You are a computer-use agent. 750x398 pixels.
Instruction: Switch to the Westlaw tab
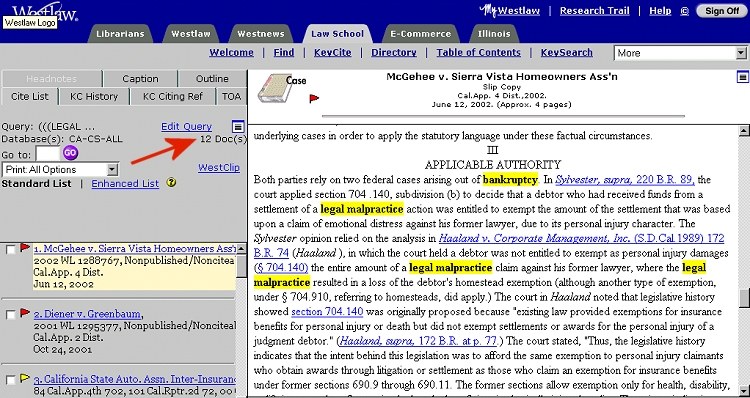[190, 34]
